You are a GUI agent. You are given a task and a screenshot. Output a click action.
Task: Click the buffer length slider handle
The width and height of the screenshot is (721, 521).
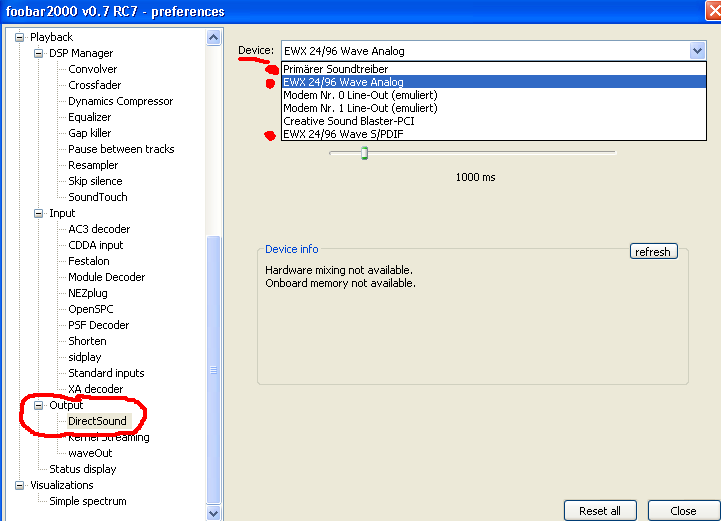click(x=364, y=153)
